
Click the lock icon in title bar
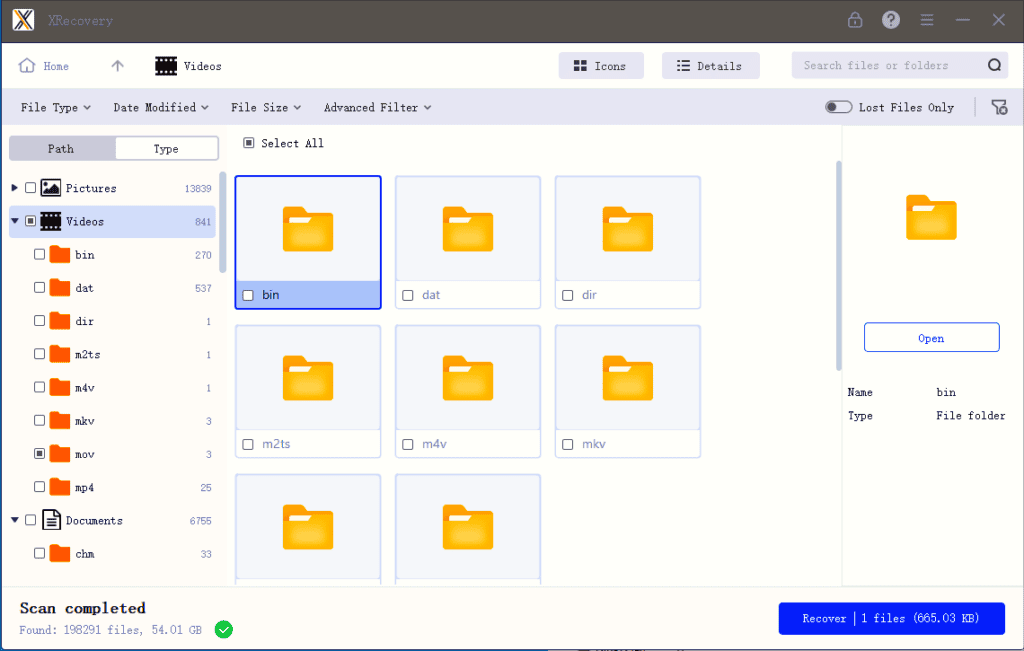pyautogui.click(x=855, y=20)
